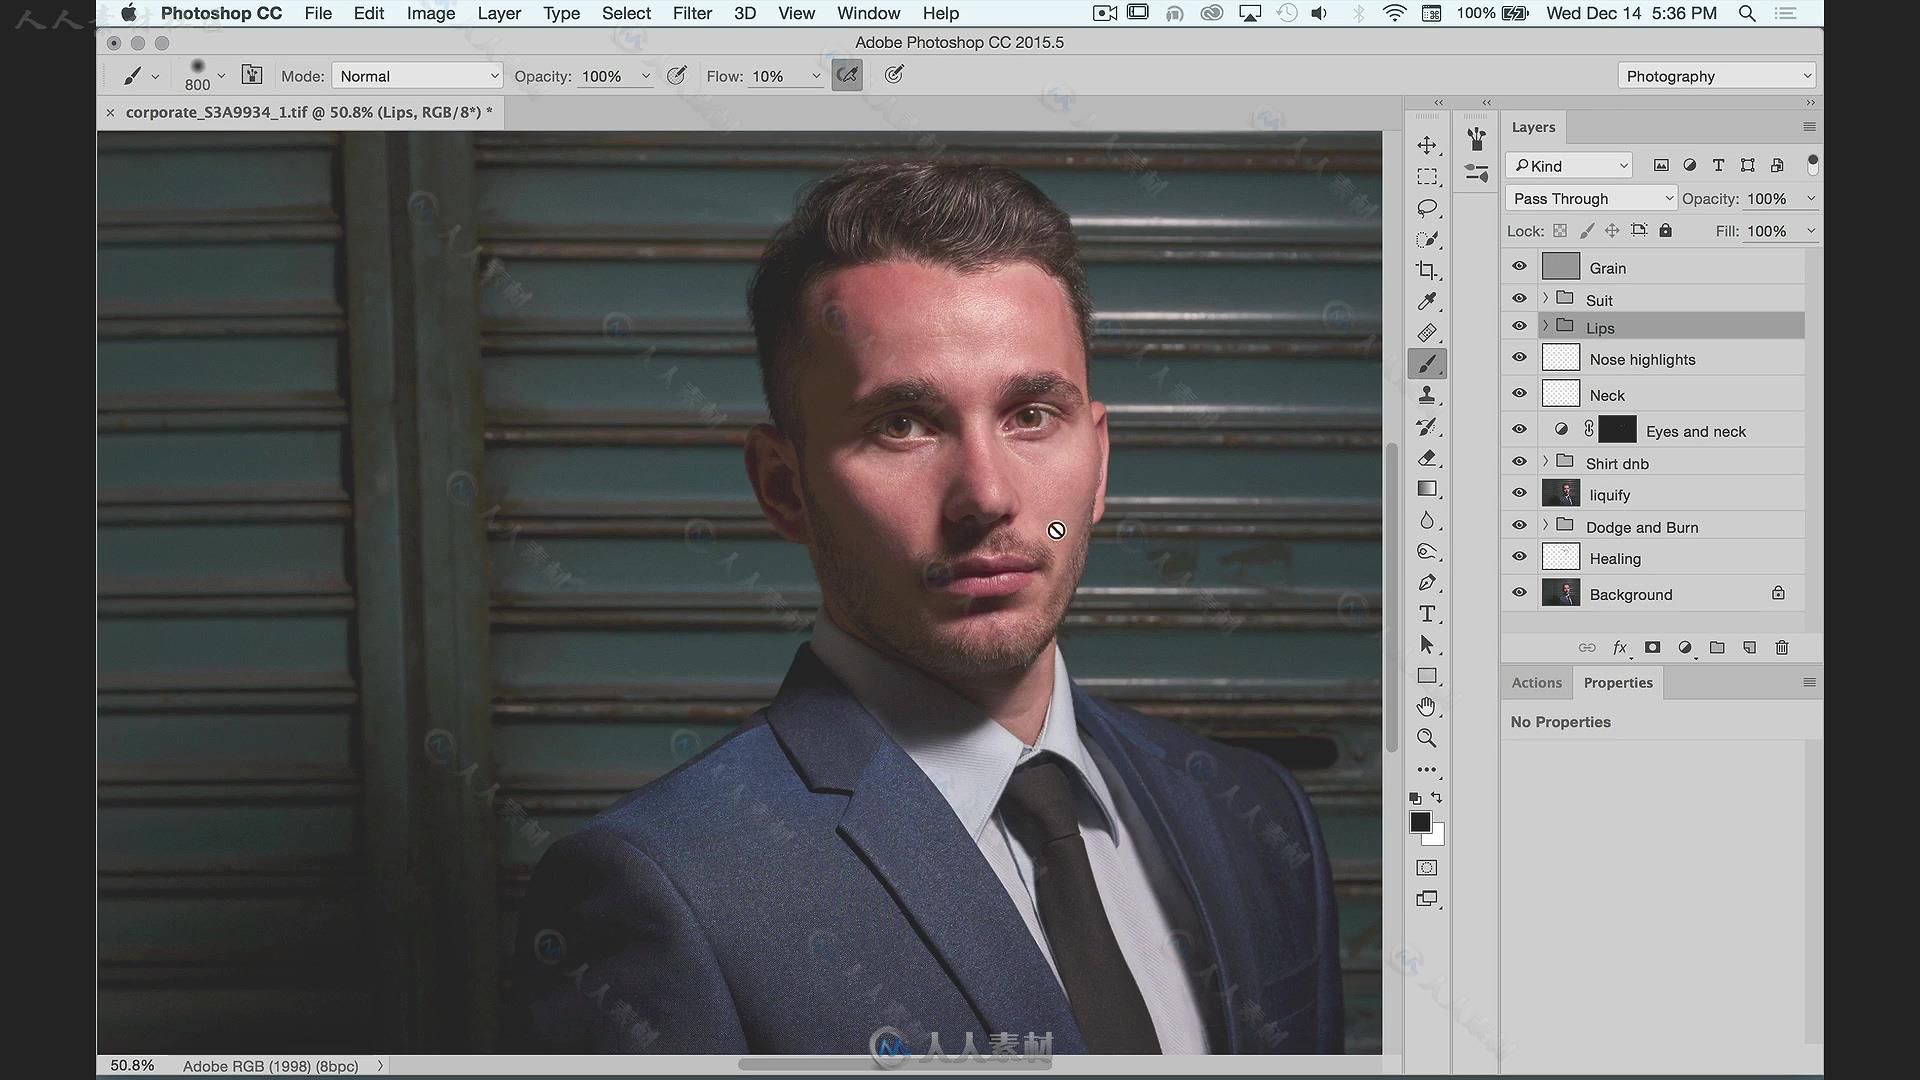The width and height of the screenshot is (1920, 1080).
Task: Hide the liquify layer
Action: coord(1519,493)
